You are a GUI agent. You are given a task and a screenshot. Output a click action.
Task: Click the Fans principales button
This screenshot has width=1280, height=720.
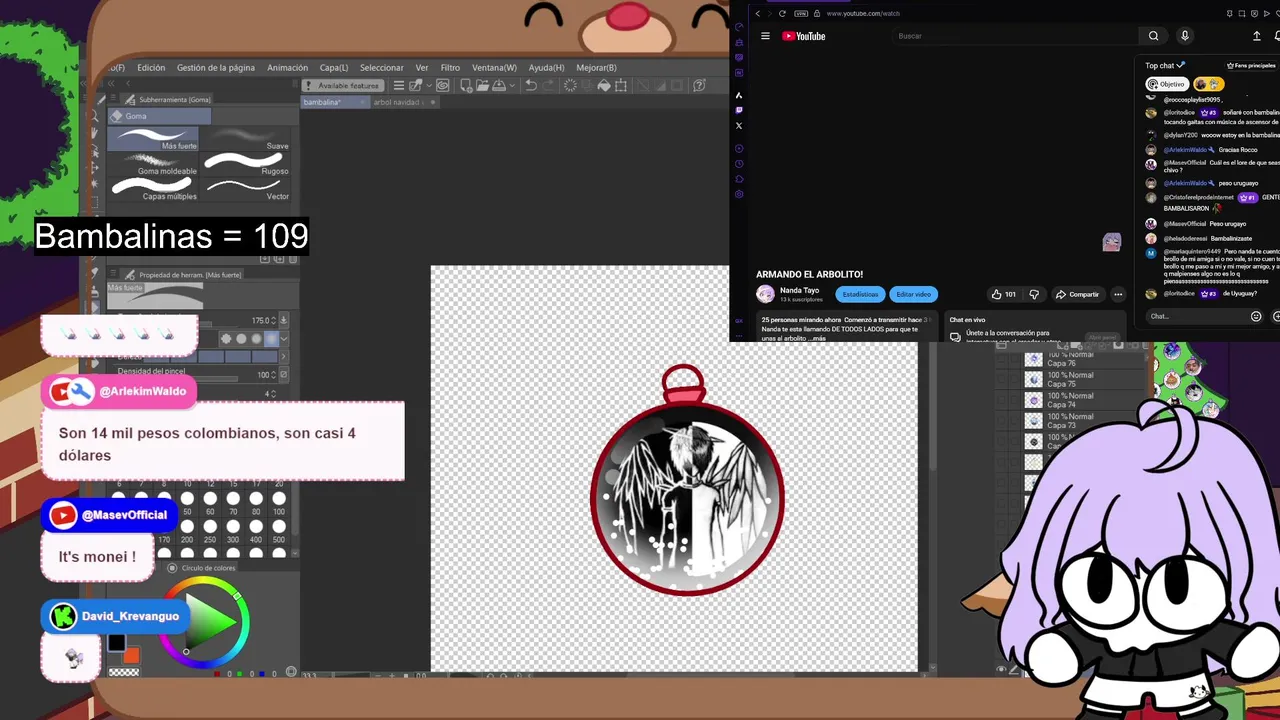click(1250, 65)
